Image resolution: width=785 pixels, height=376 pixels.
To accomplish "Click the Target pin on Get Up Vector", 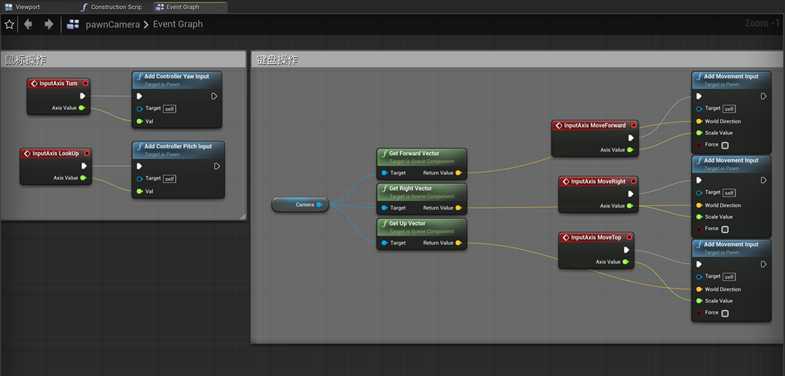I will 384,243.
